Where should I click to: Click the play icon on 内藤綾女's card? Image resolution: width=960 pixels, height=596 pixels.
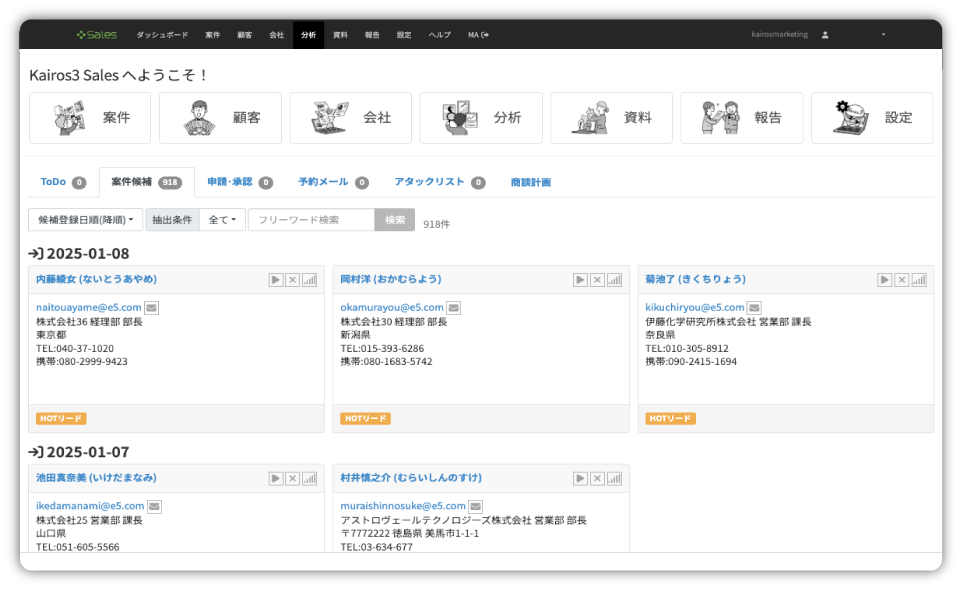[x=275, y=280]
